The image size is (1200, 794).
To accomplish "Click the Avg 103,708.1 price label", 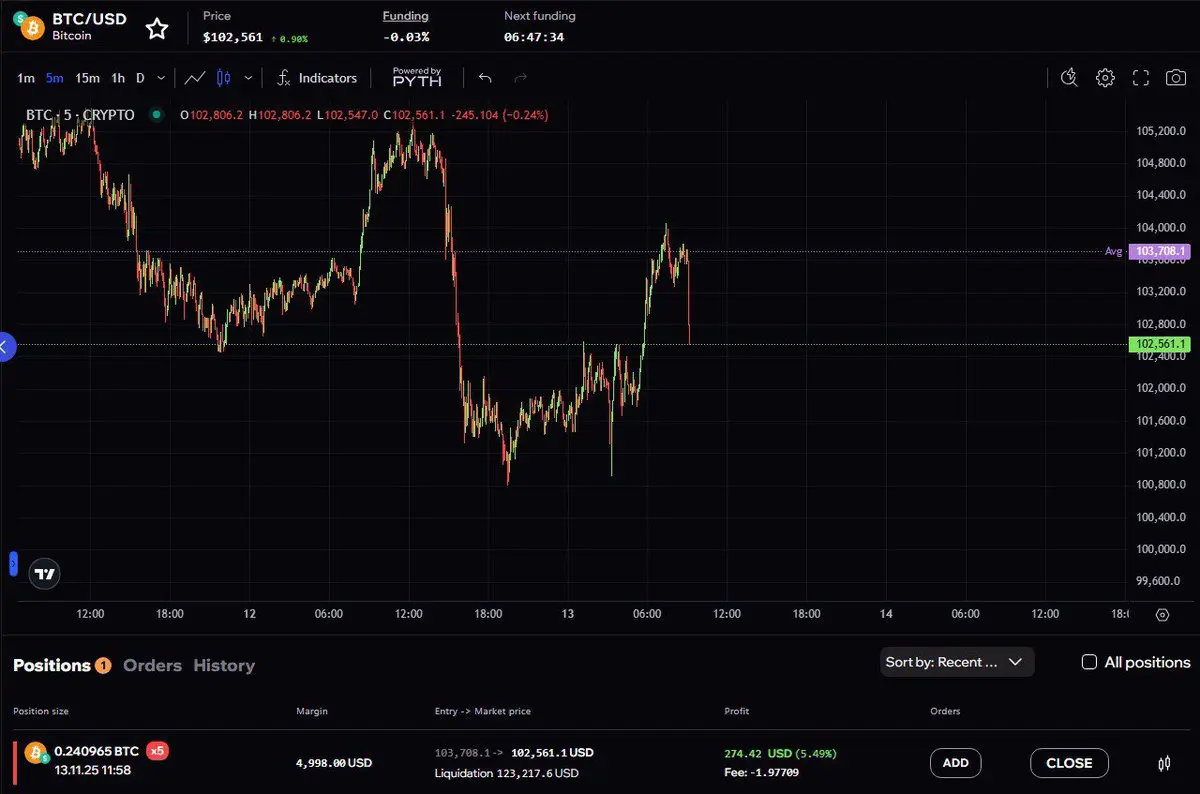I will point(1158,251).
